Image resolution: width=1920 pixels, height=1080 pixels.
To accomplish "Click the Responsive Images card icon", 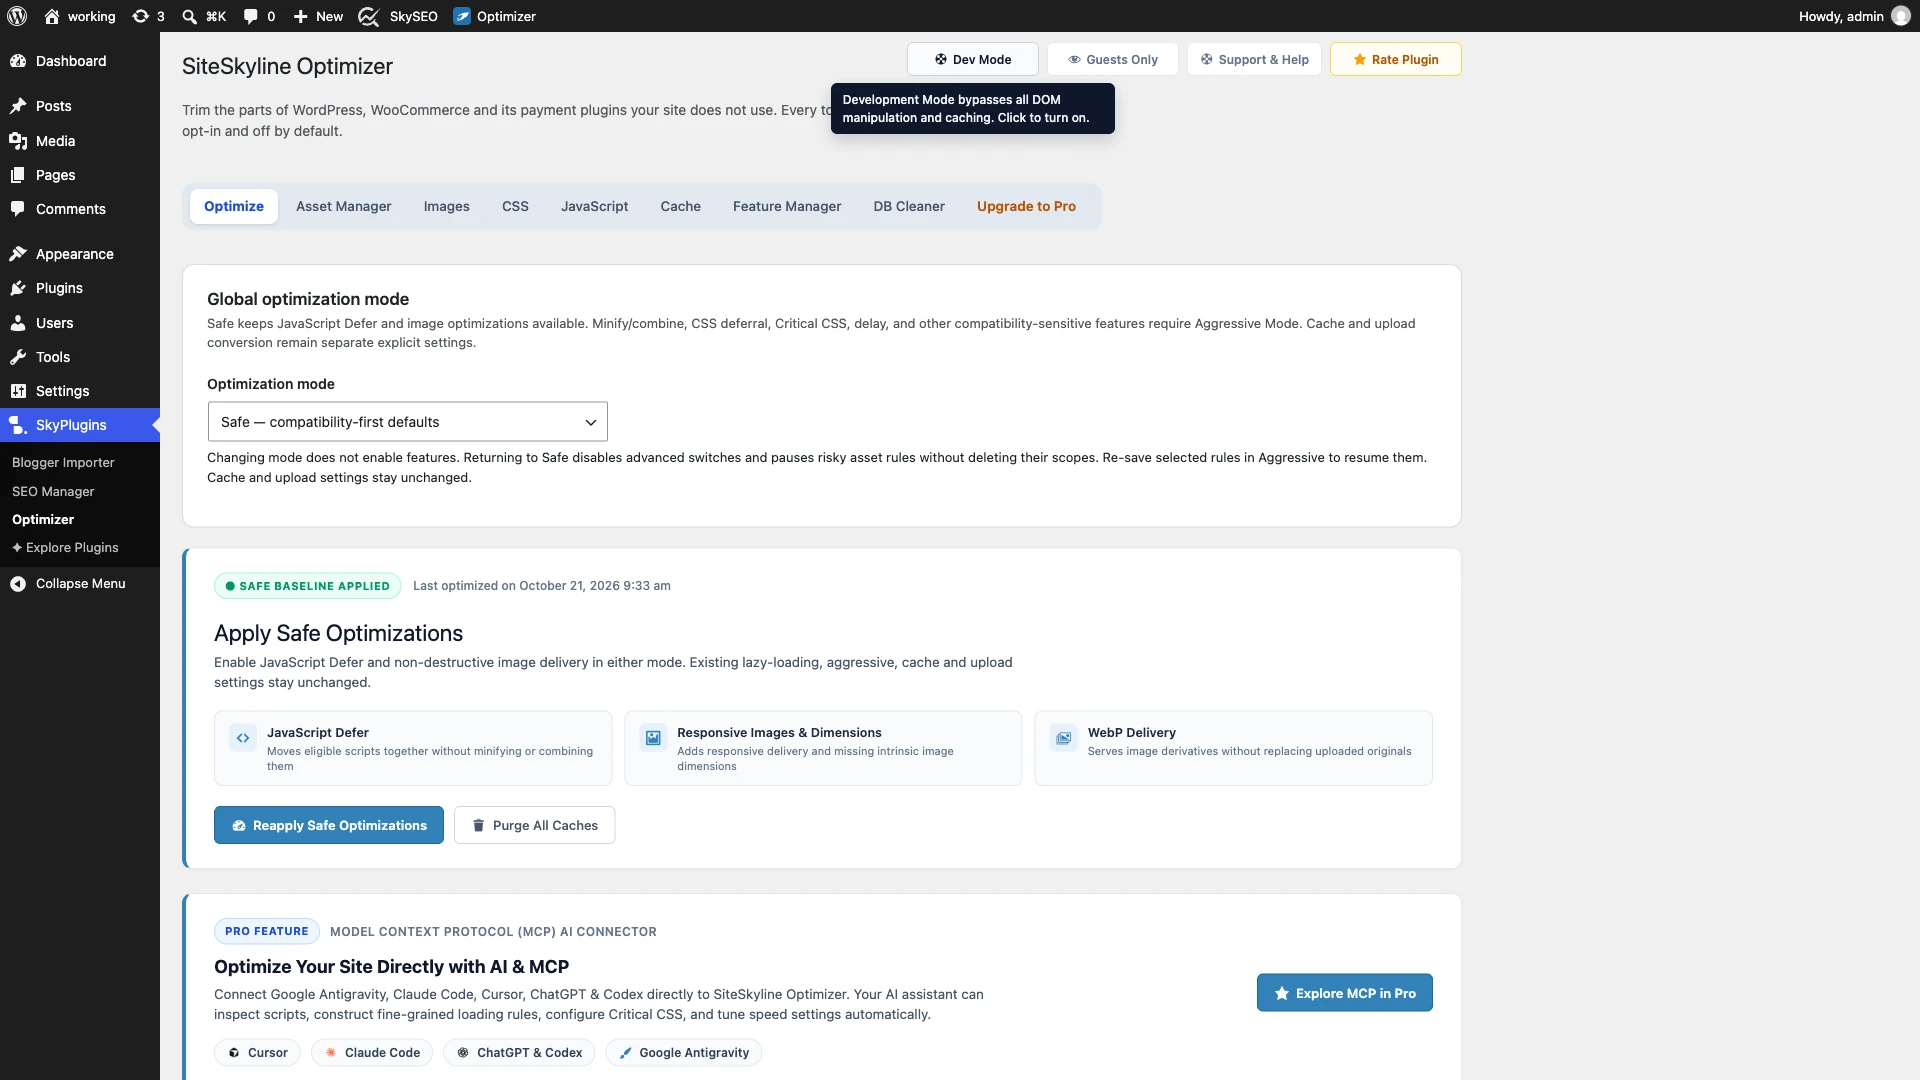I will 653,738.
